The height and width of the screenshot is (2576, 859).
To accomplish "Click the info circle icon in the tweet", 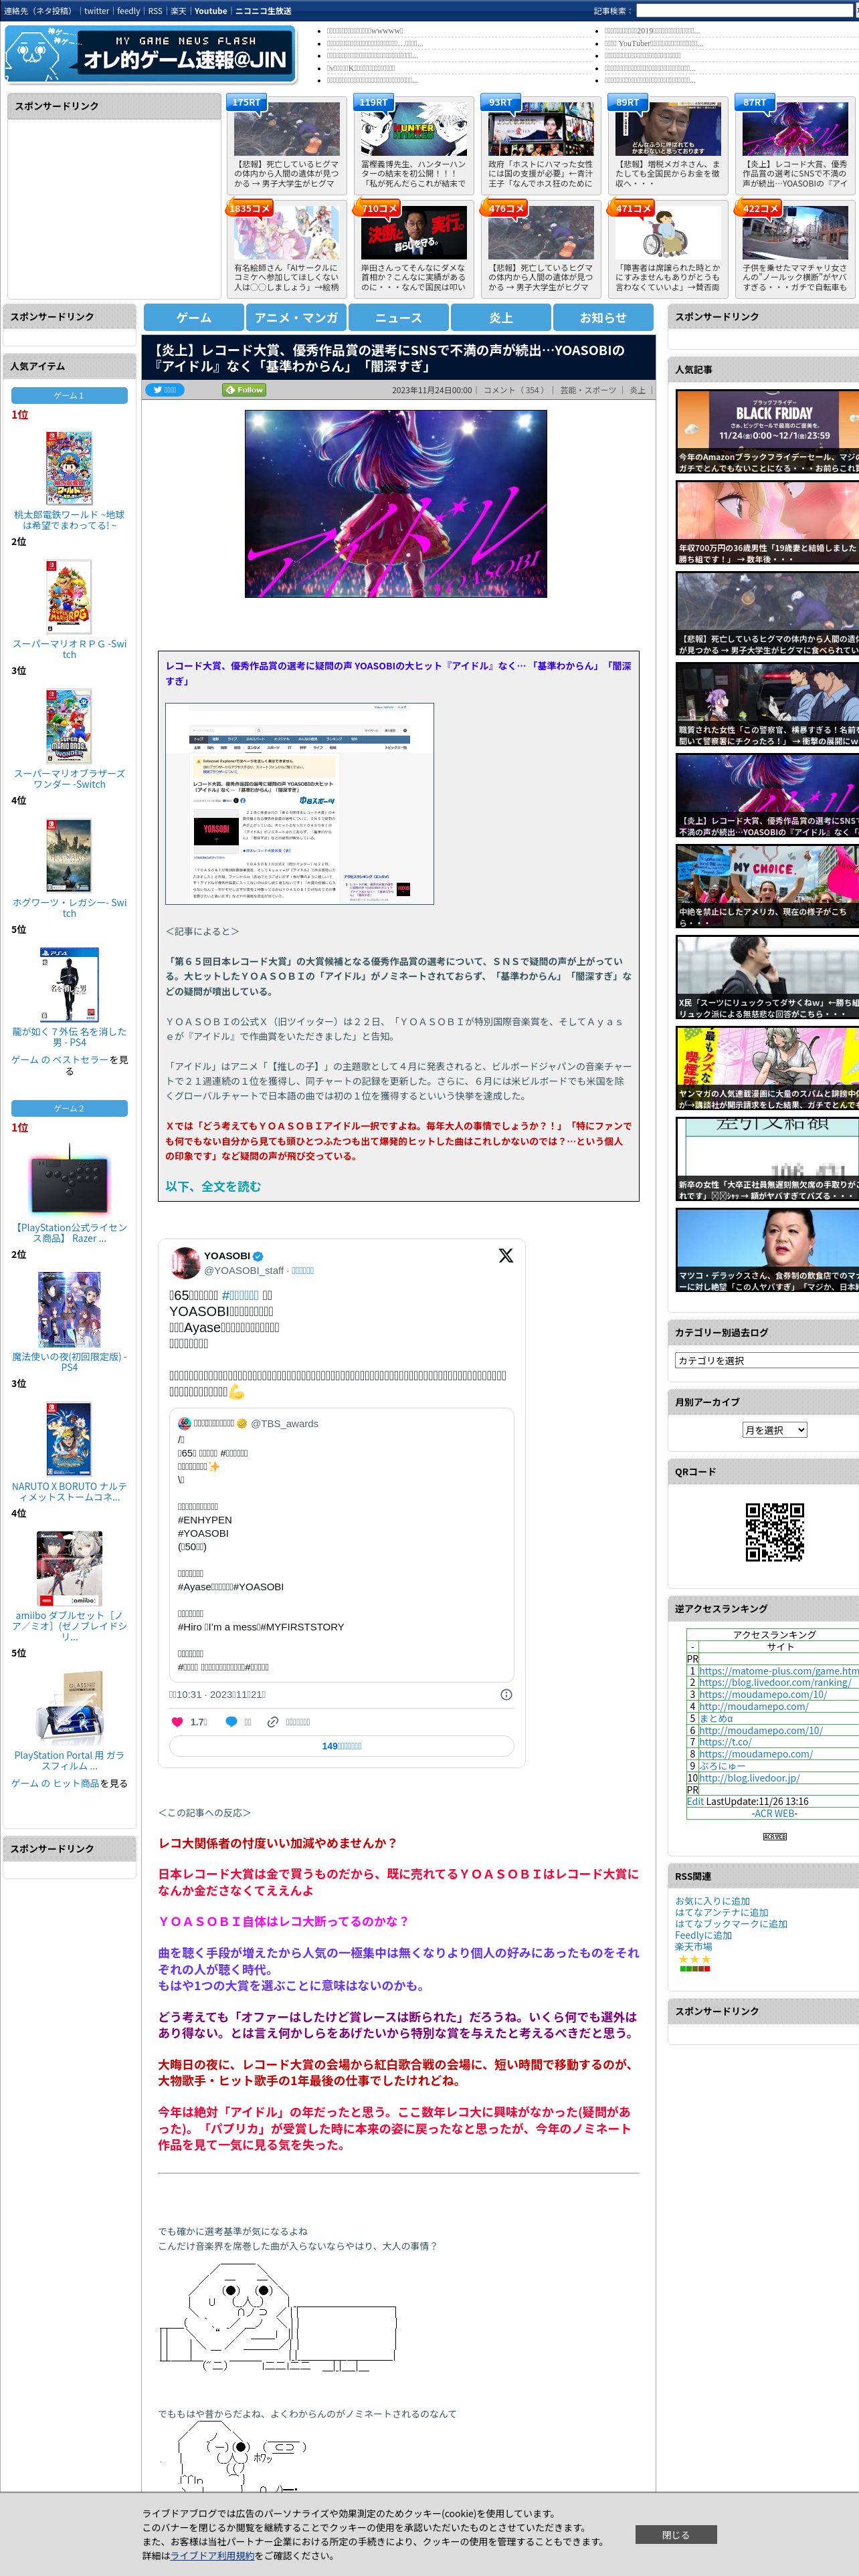I will (506, 1694).
